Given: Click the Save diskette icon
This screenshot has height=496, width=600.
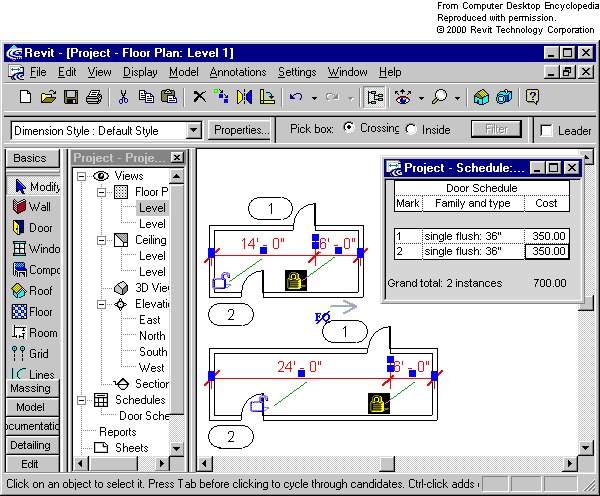Looking at the screenshot, I should [71, 97].
